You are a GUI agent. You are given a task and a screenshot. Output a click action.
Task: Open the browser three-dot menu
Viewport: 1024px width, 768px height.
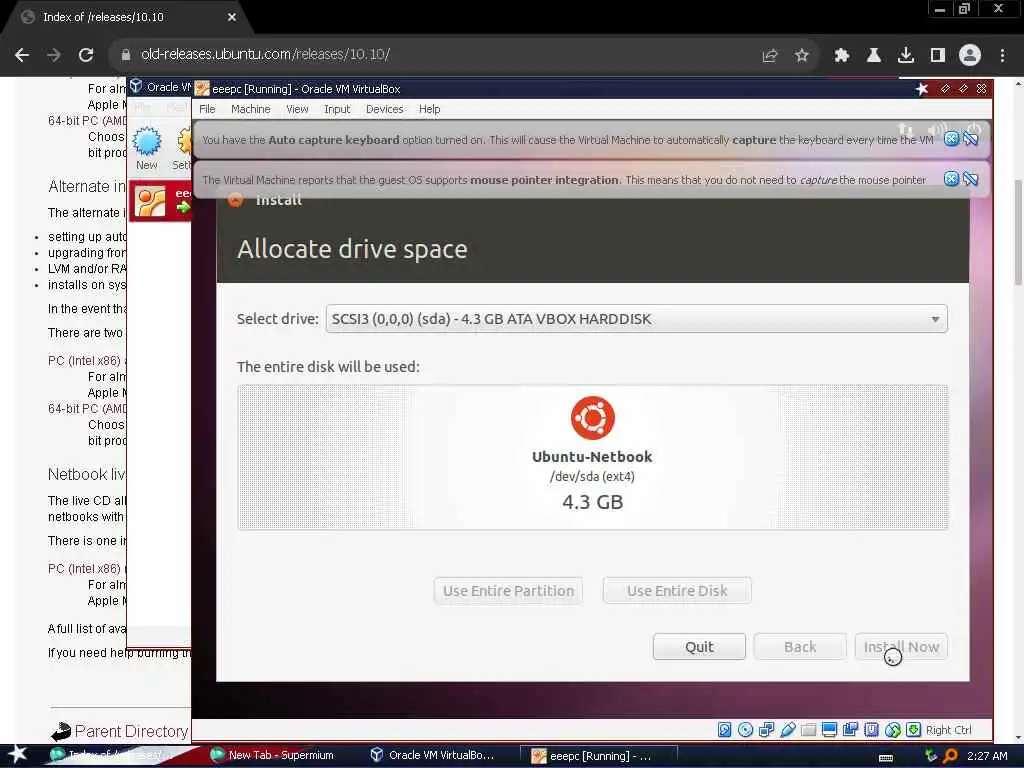[1002, 56]
